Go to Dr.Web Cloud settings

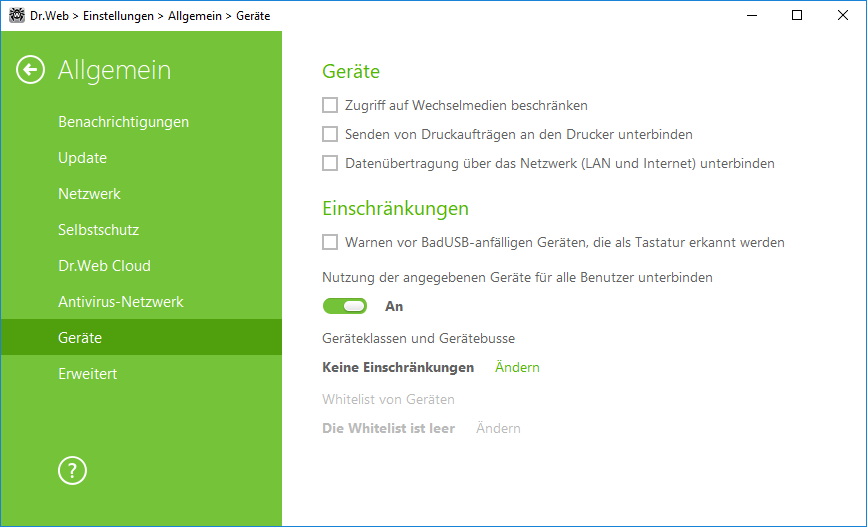(141, 265)
